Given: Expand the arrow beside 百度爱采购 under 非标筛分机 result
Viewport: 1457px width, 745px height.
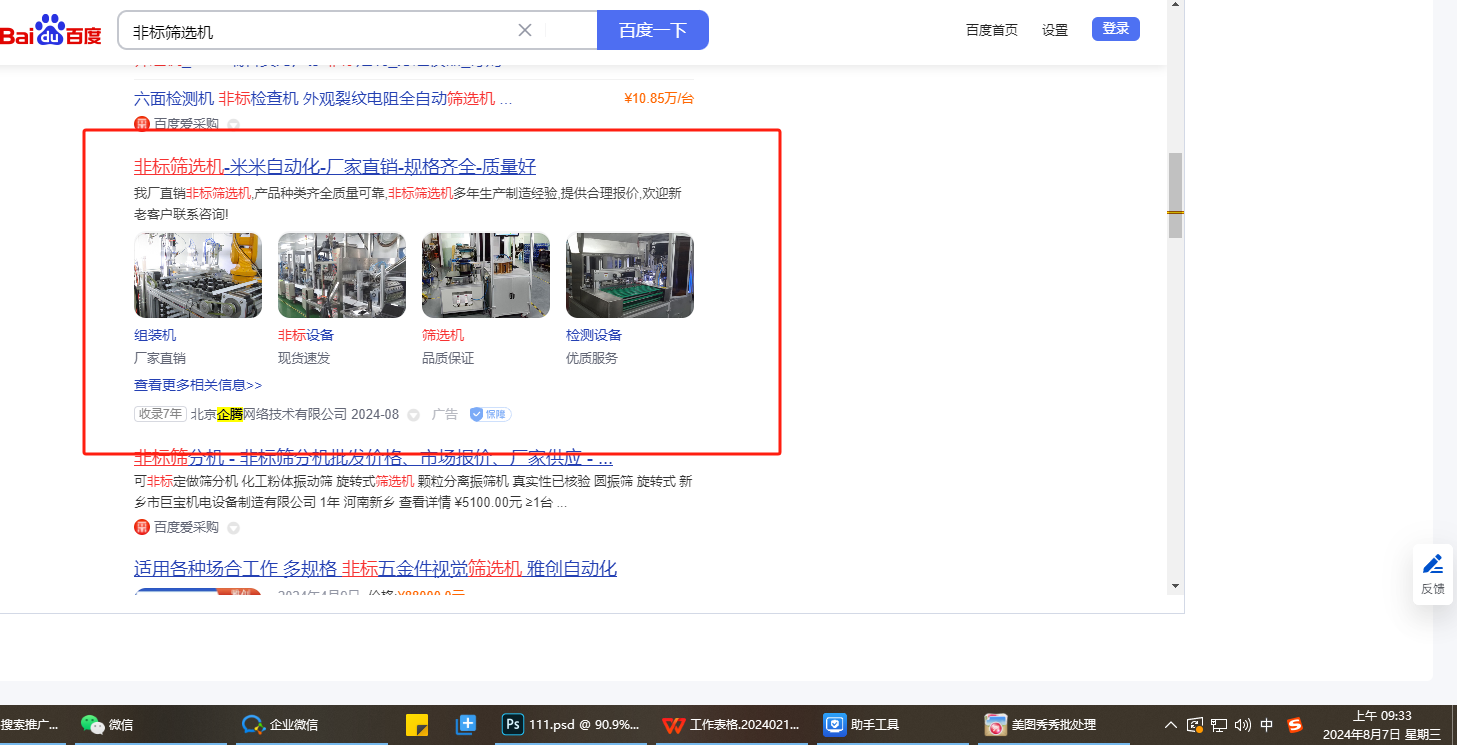Looking at the screenshot, I should (x=233, y=528).
